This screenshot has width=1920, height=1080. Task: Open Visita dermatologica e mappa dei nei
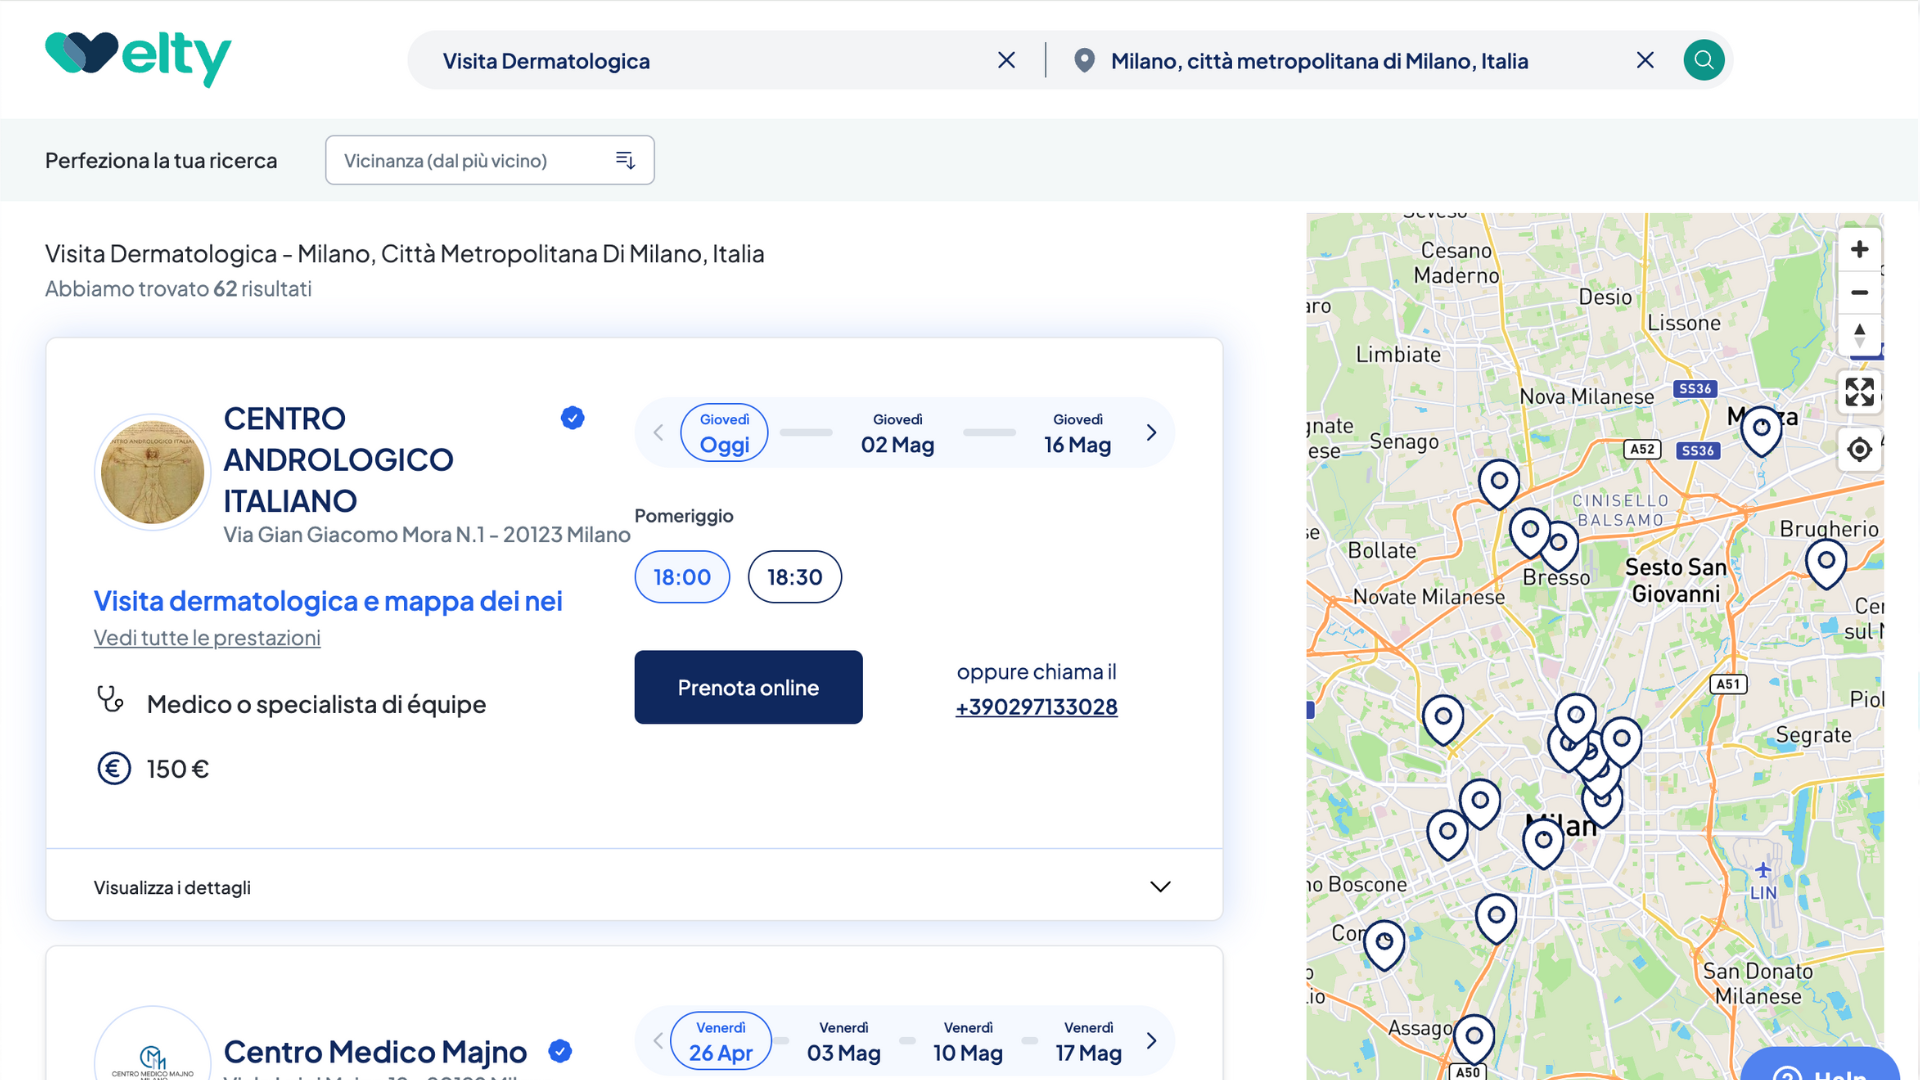pos(328,601)
